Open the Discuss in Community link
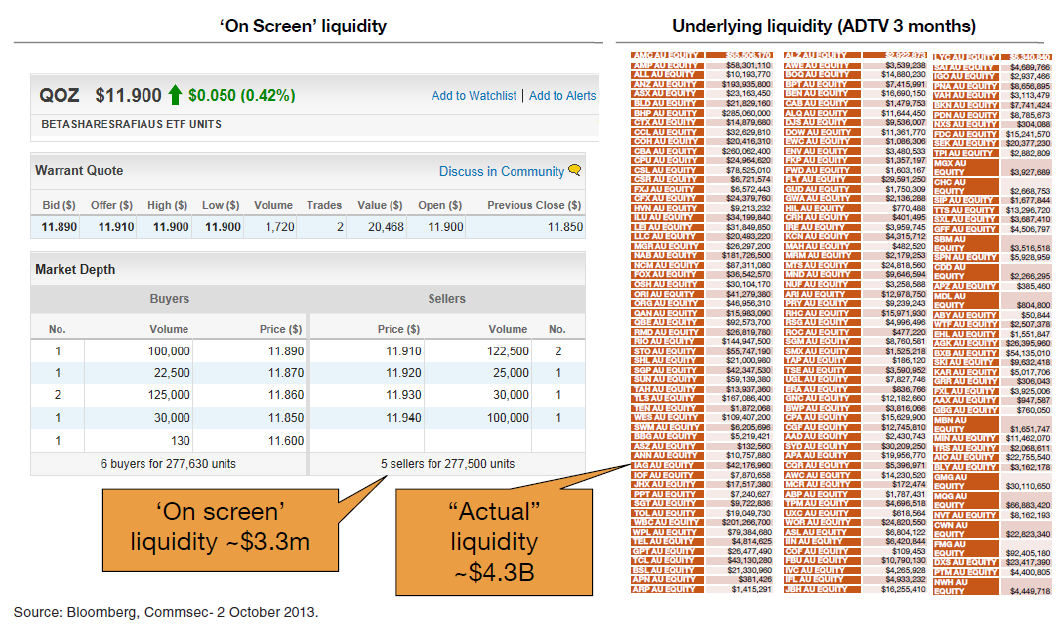 pyautogui.click(x=501, y=172)
